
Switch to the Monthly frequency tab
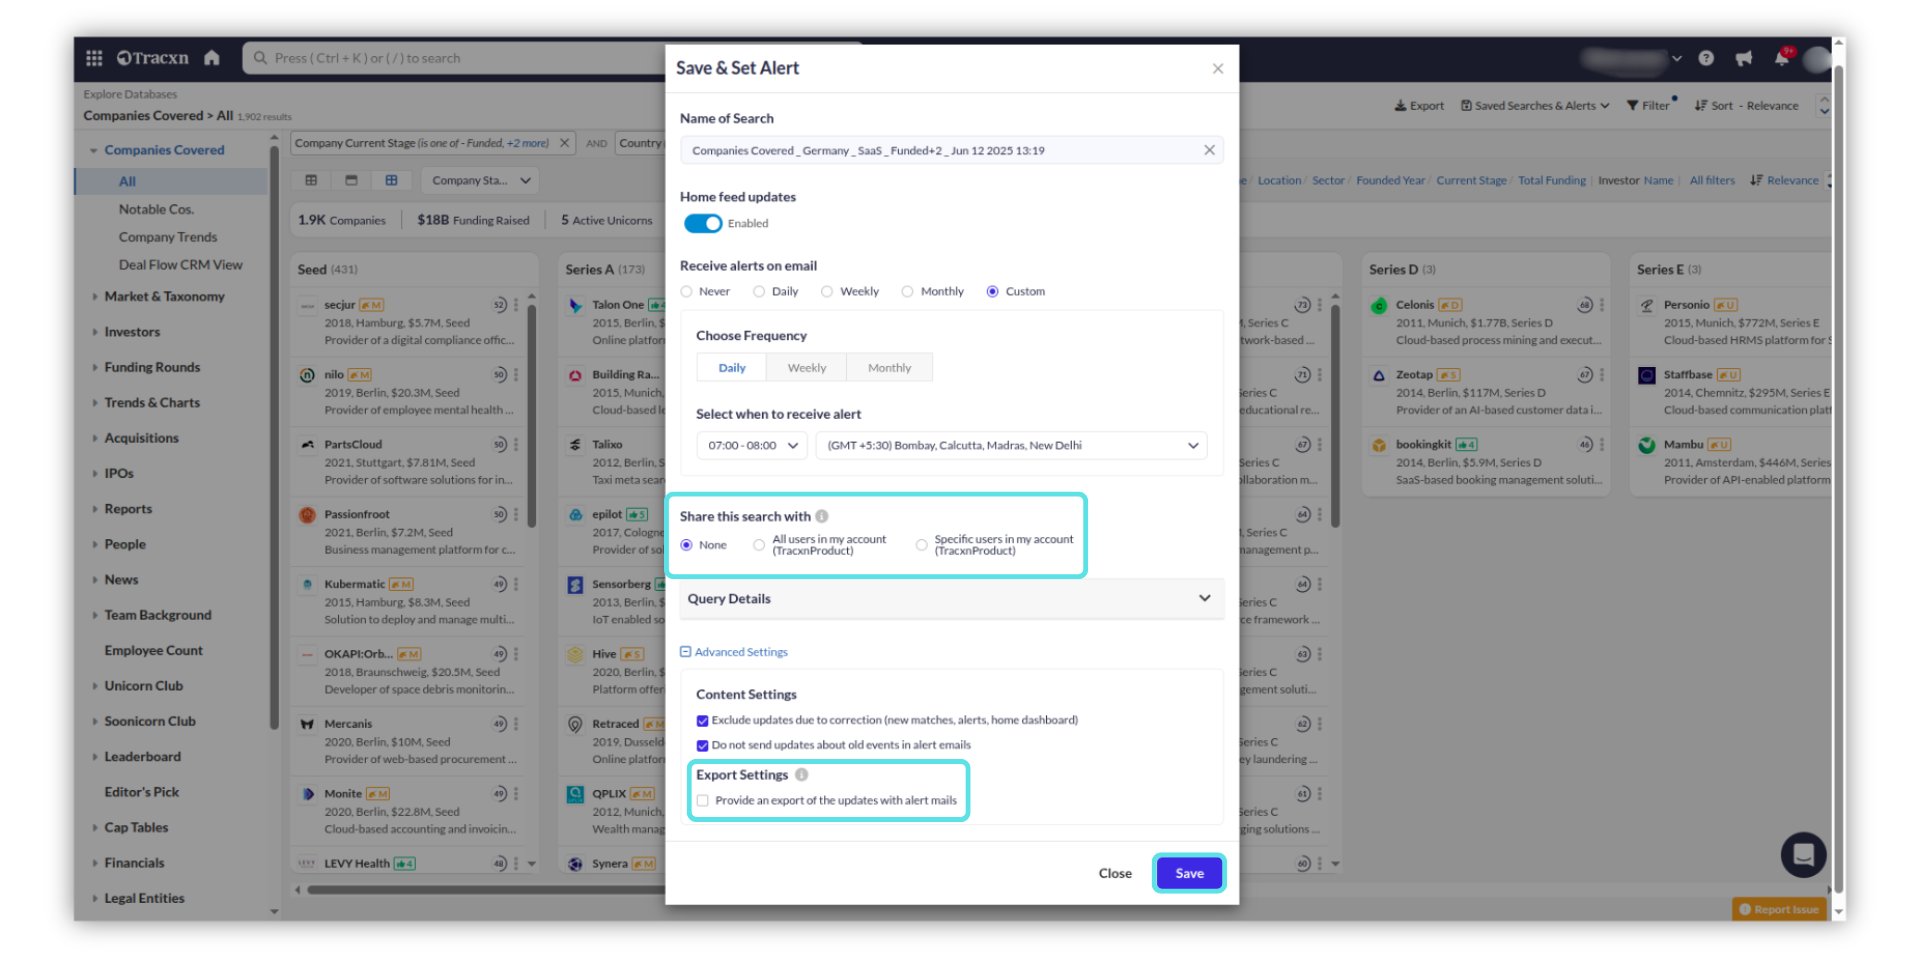(x=889, y=368)
